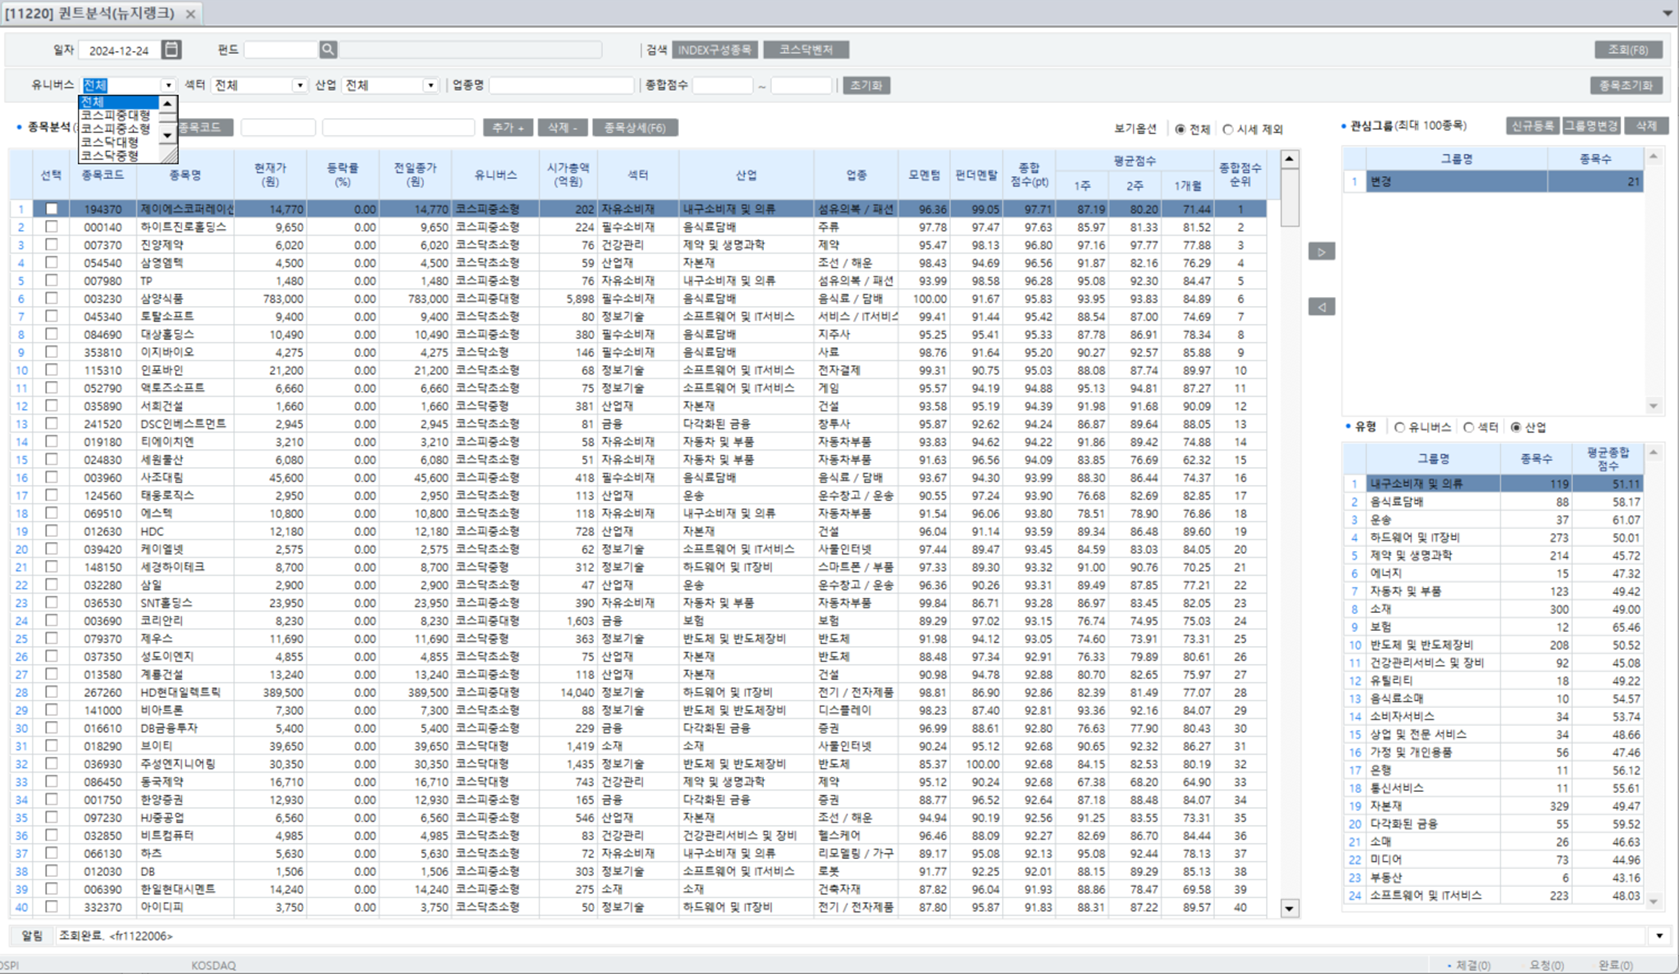Click the 업종명 input field
The image size is (1679, 974).
561,86
